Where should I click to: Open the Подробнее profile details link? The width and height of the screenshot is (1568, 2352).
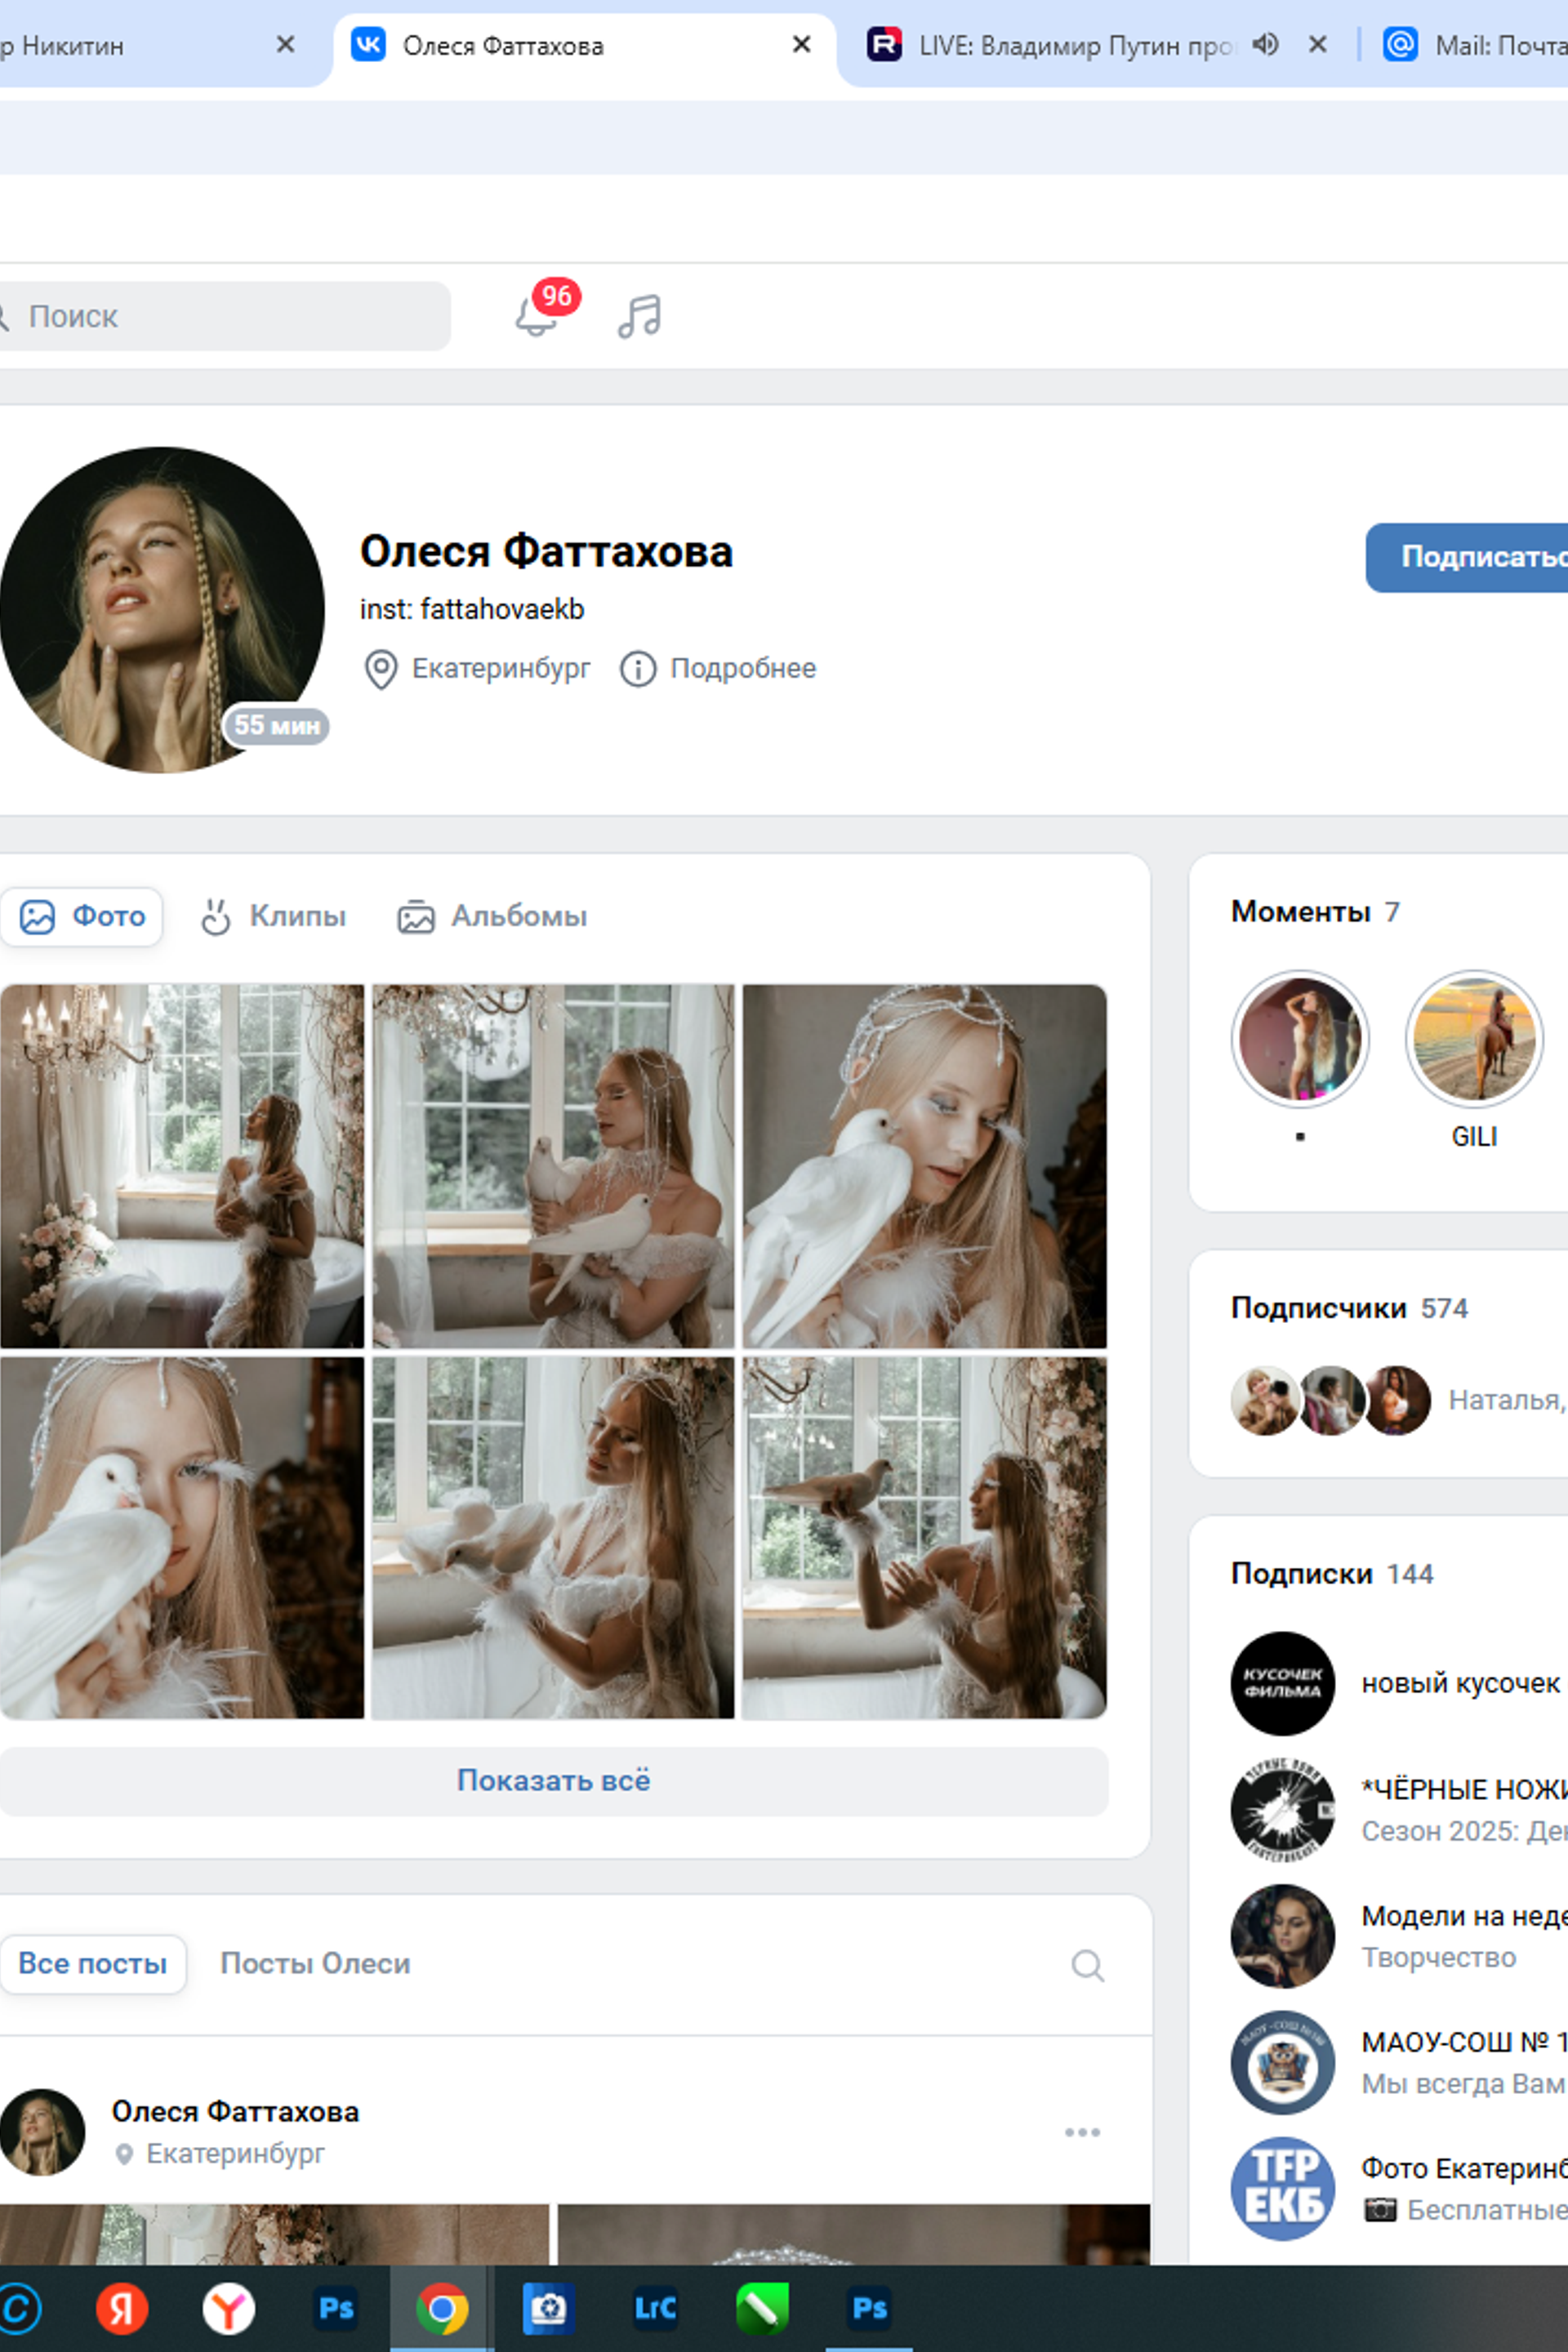(x=743, y=668)
